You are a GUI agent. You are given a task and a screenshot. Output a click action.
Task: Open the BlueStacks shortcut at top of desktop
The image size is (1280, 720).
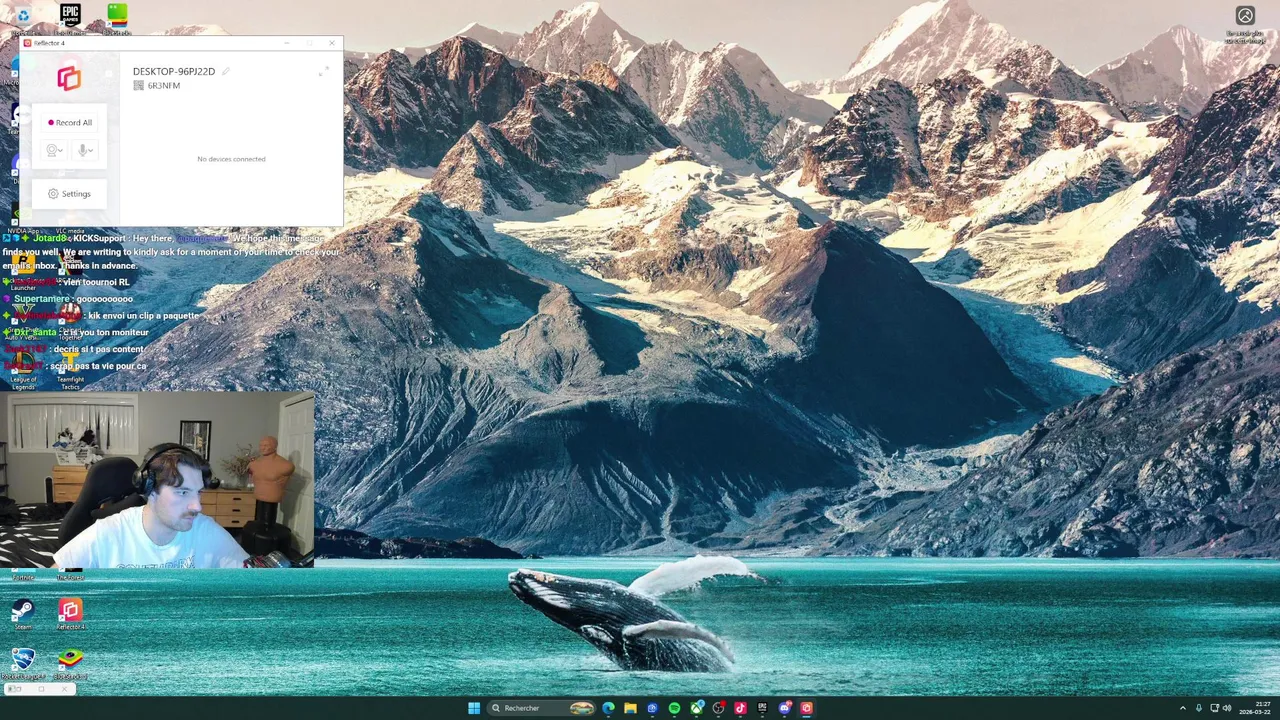click(x=117, y=16)
